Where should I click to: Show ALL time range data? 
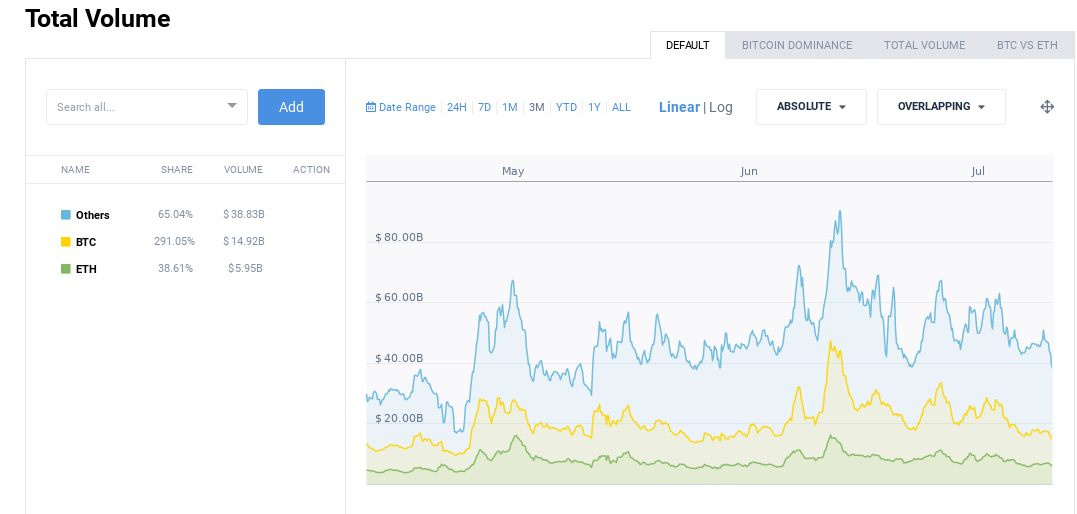pyautogui.click(x=621, y=107)
